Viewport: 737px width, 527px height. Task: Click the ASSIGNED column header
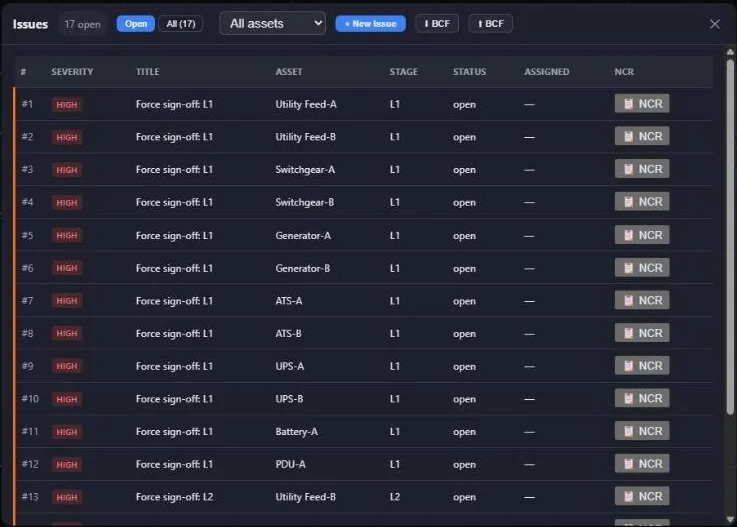[x=547, y=71]
